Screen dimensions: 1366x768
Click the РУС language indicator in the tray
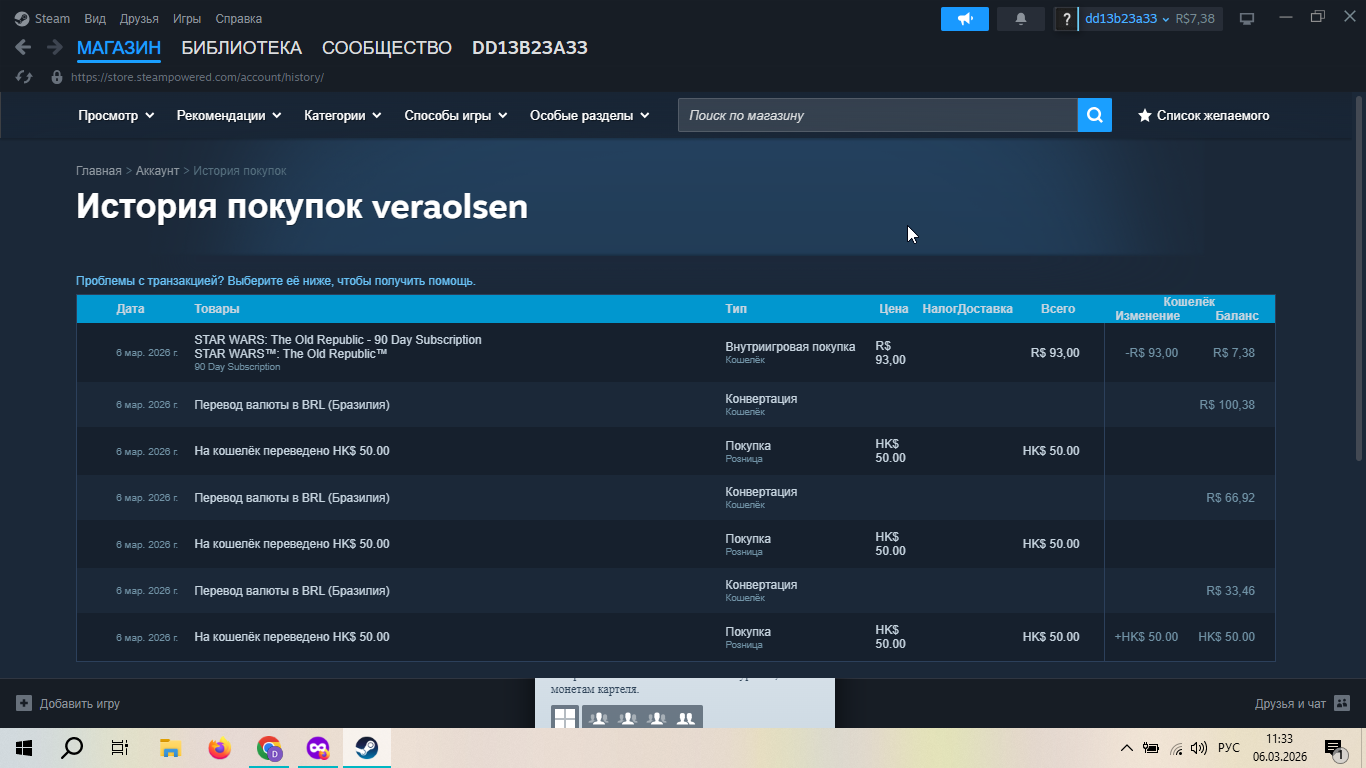pos(1229,748)
